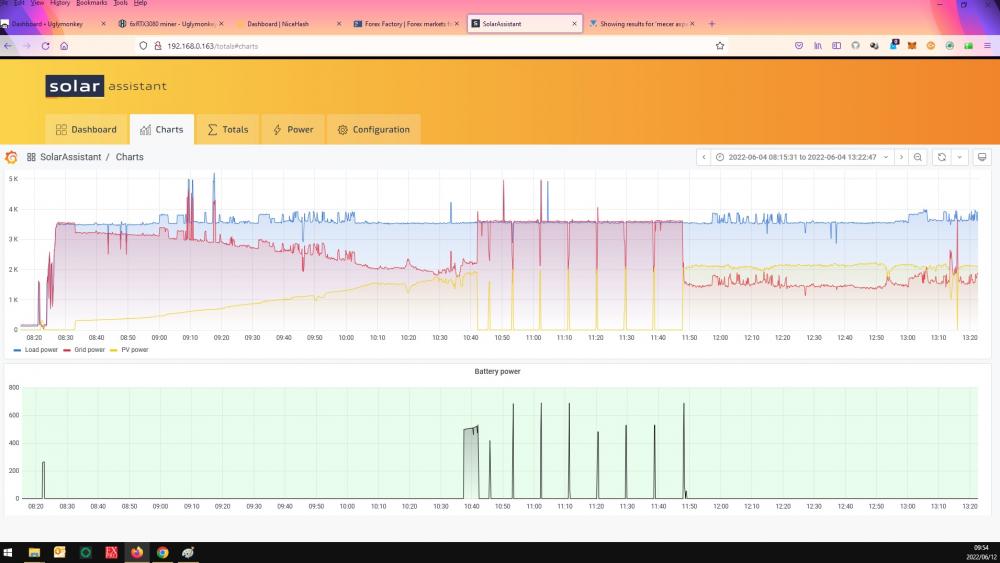Switch to the Totals tab

pyautogui.click(x=228, y=129)
